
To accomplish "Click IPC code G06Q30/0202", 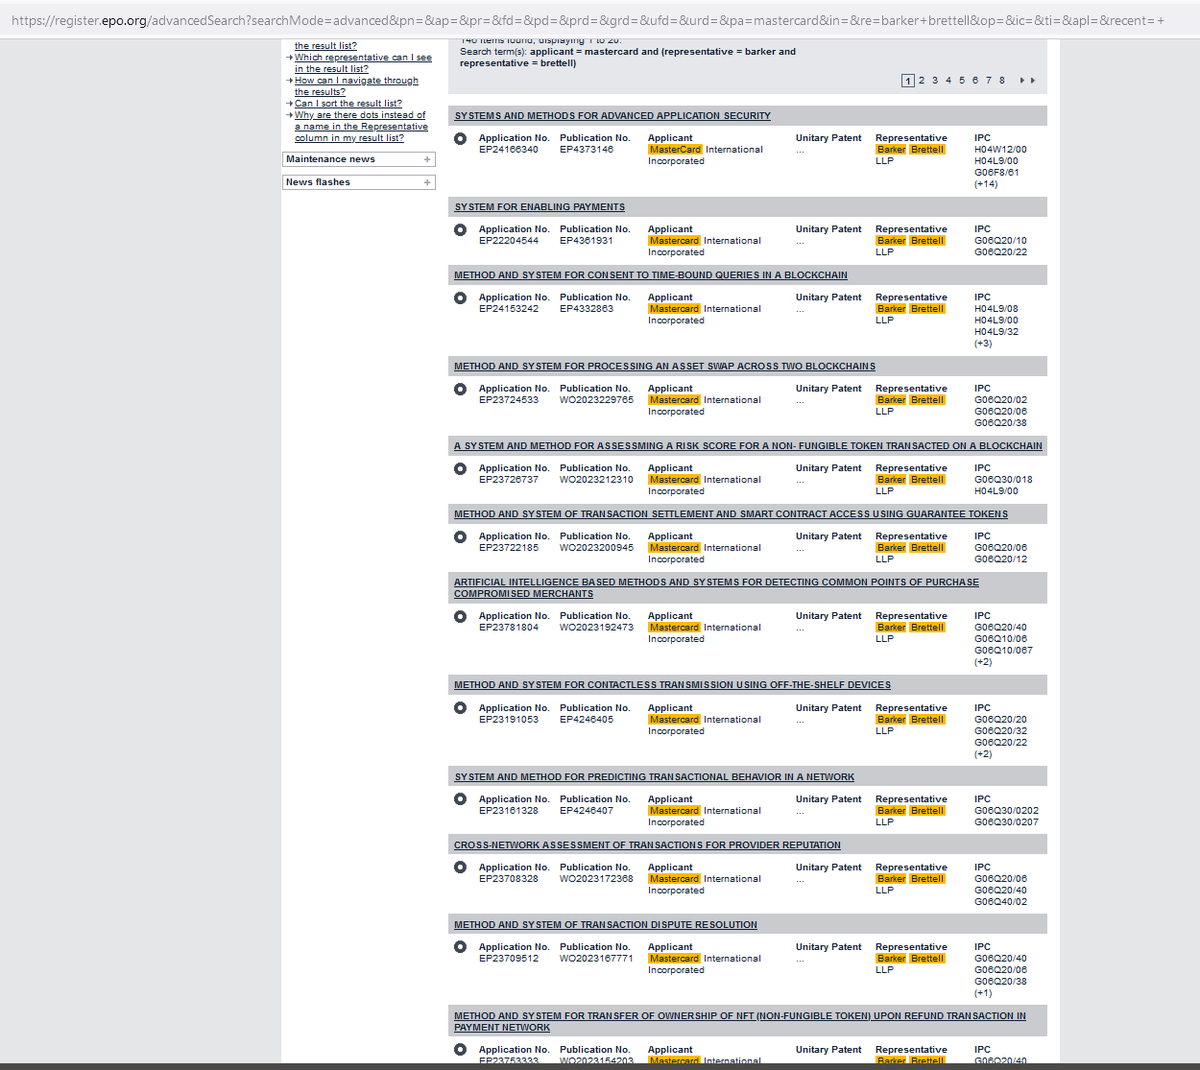I will coord(1006,811).
